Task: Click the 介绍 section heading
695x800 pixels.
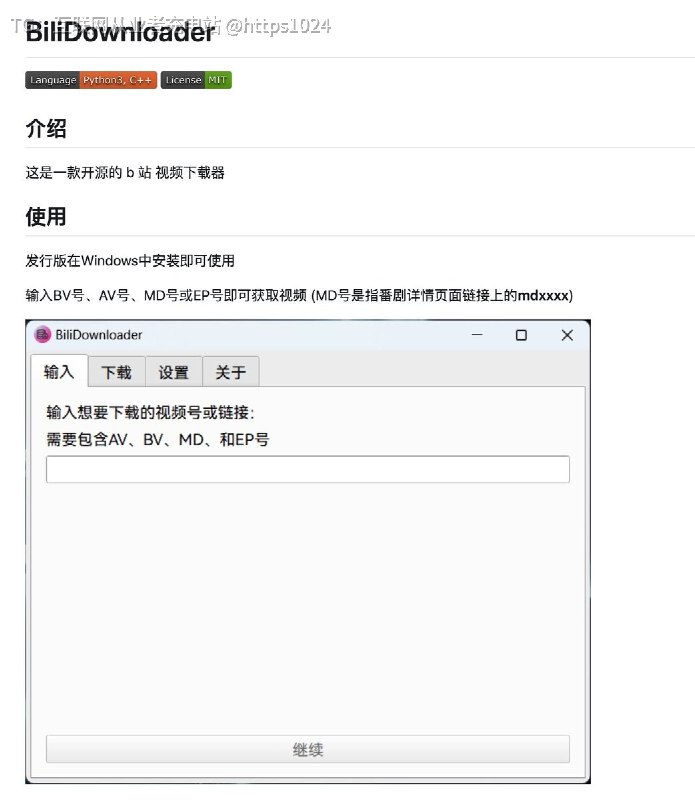Action: (46, 128)
